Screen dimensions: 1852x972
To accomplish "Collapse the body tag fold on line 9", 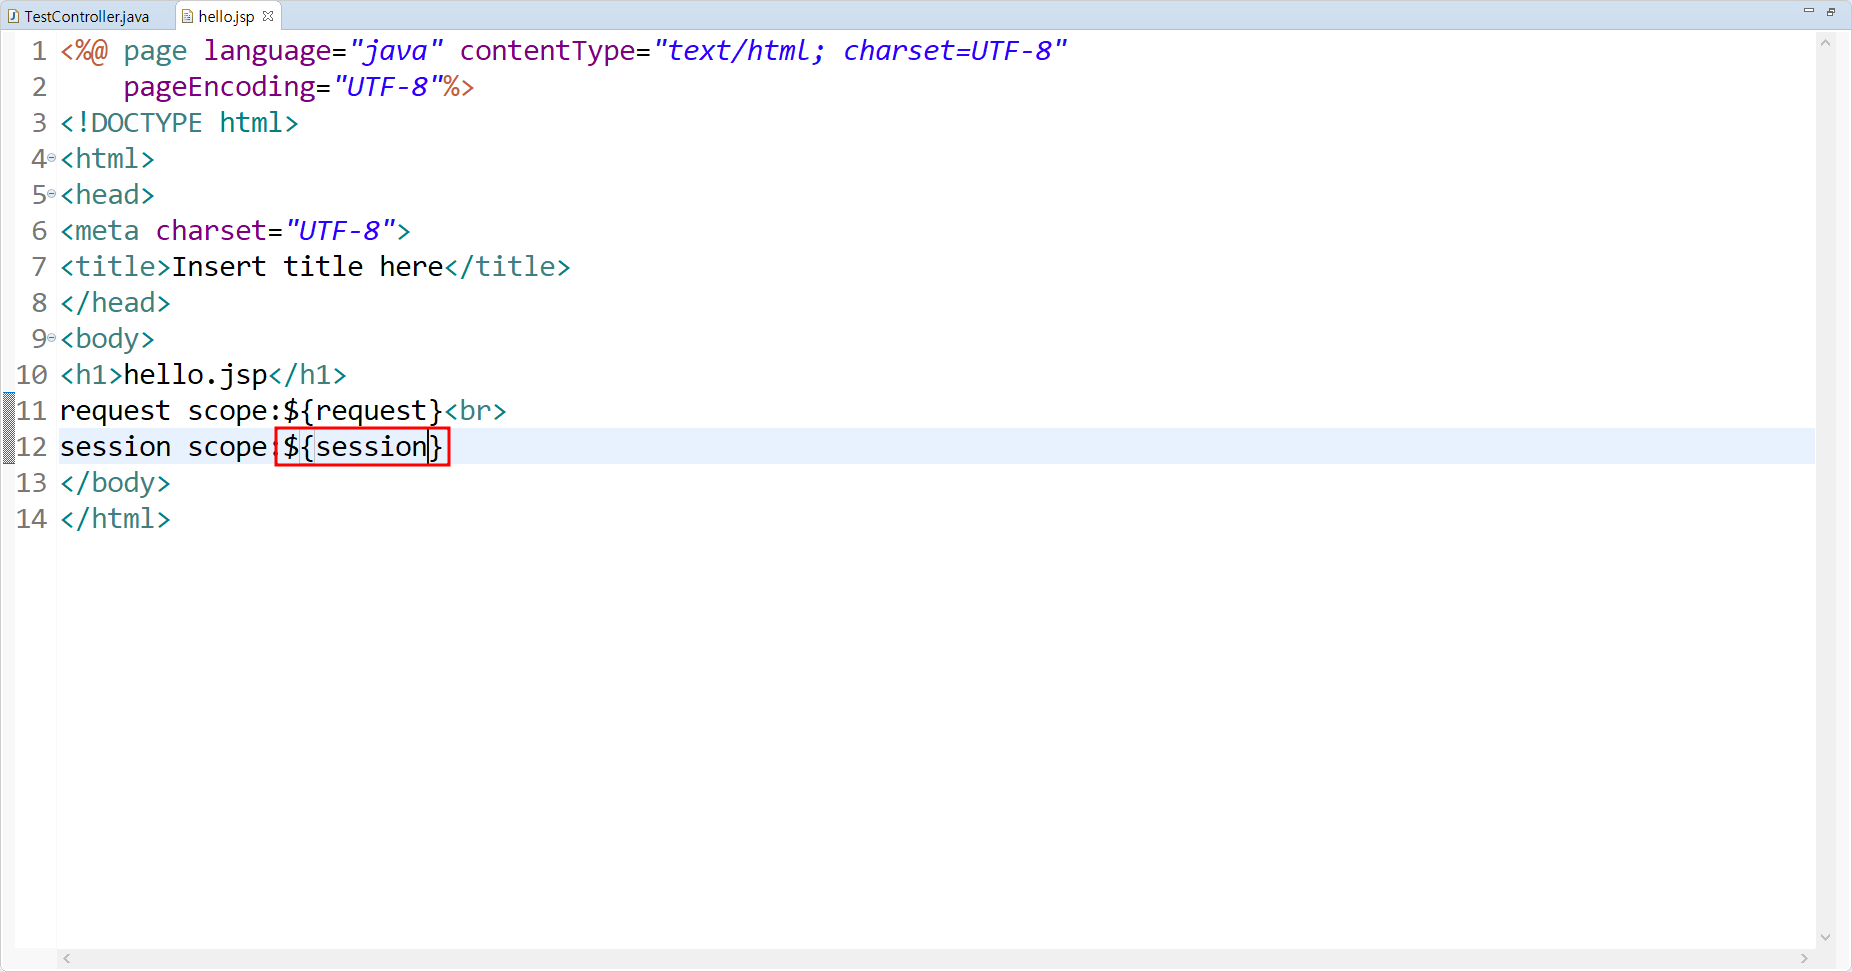I will tap(52, 338).
